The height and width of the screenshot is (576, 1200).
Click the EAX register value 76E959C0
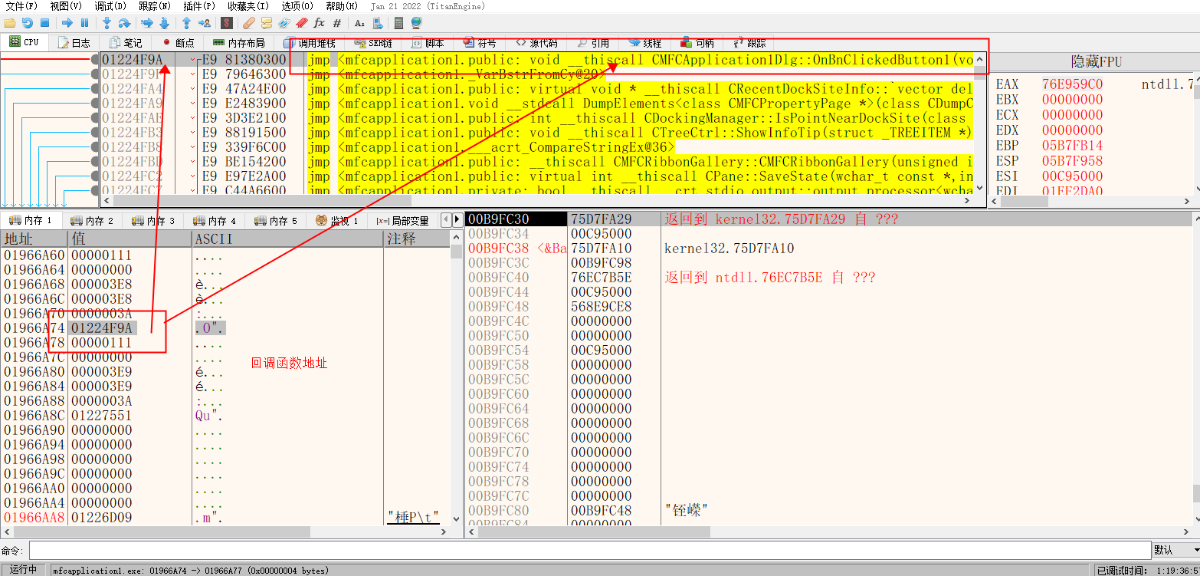click(1072, 85)
